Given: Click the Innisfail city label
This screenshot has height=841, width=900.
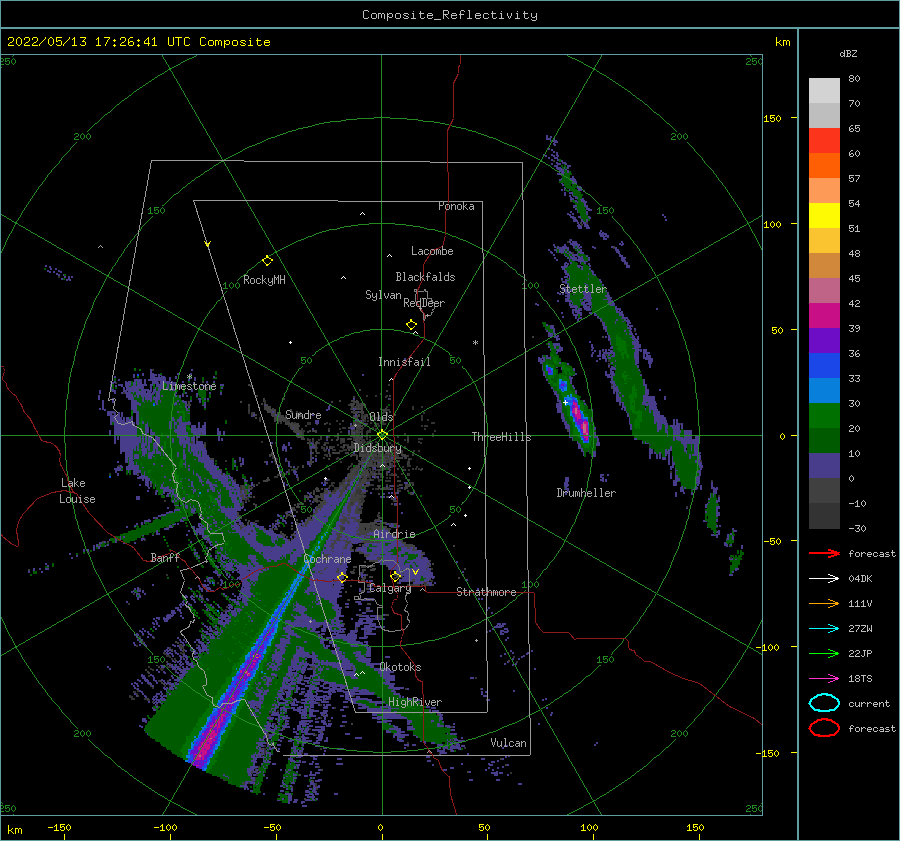Looking at the screenshot, I should [404, 362].
